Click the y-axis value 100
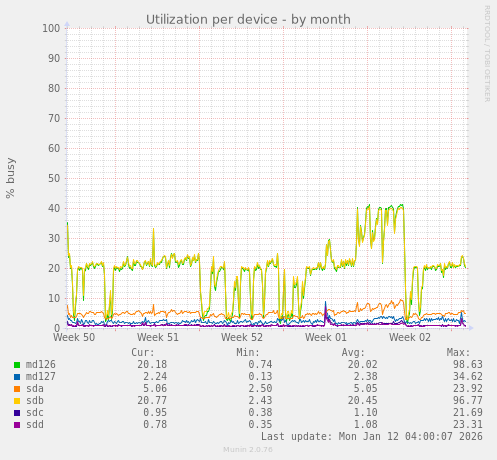 click(x=51, y=28)
